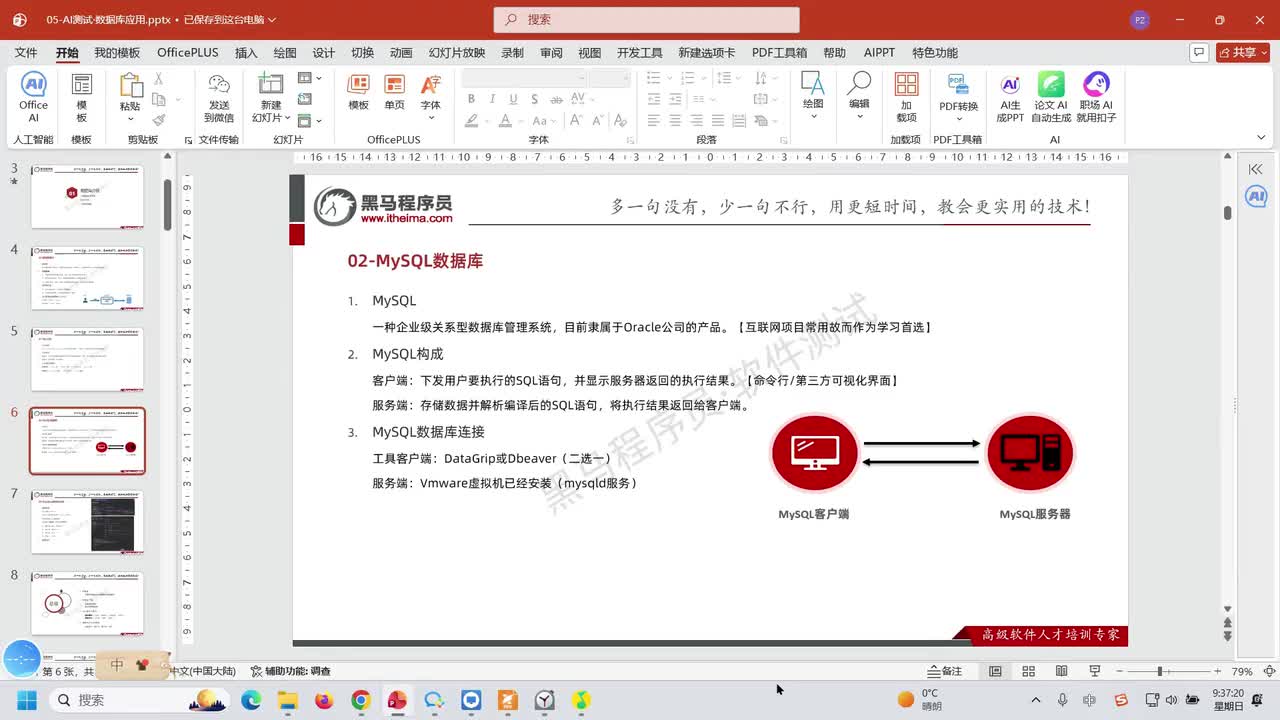Start slideshow from status bar
The image size is (1280, 720).
click(1094, 671)
